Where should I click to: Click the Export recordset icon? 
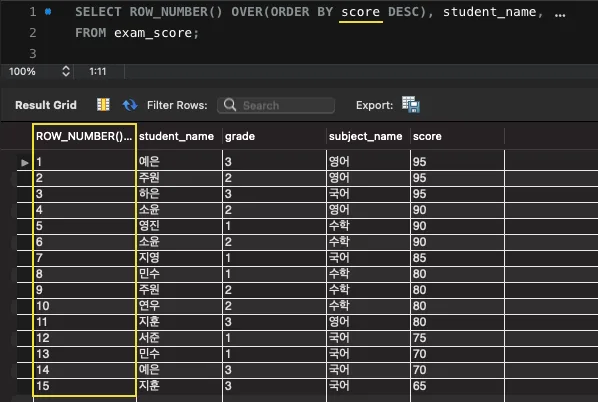coord(411,105)
